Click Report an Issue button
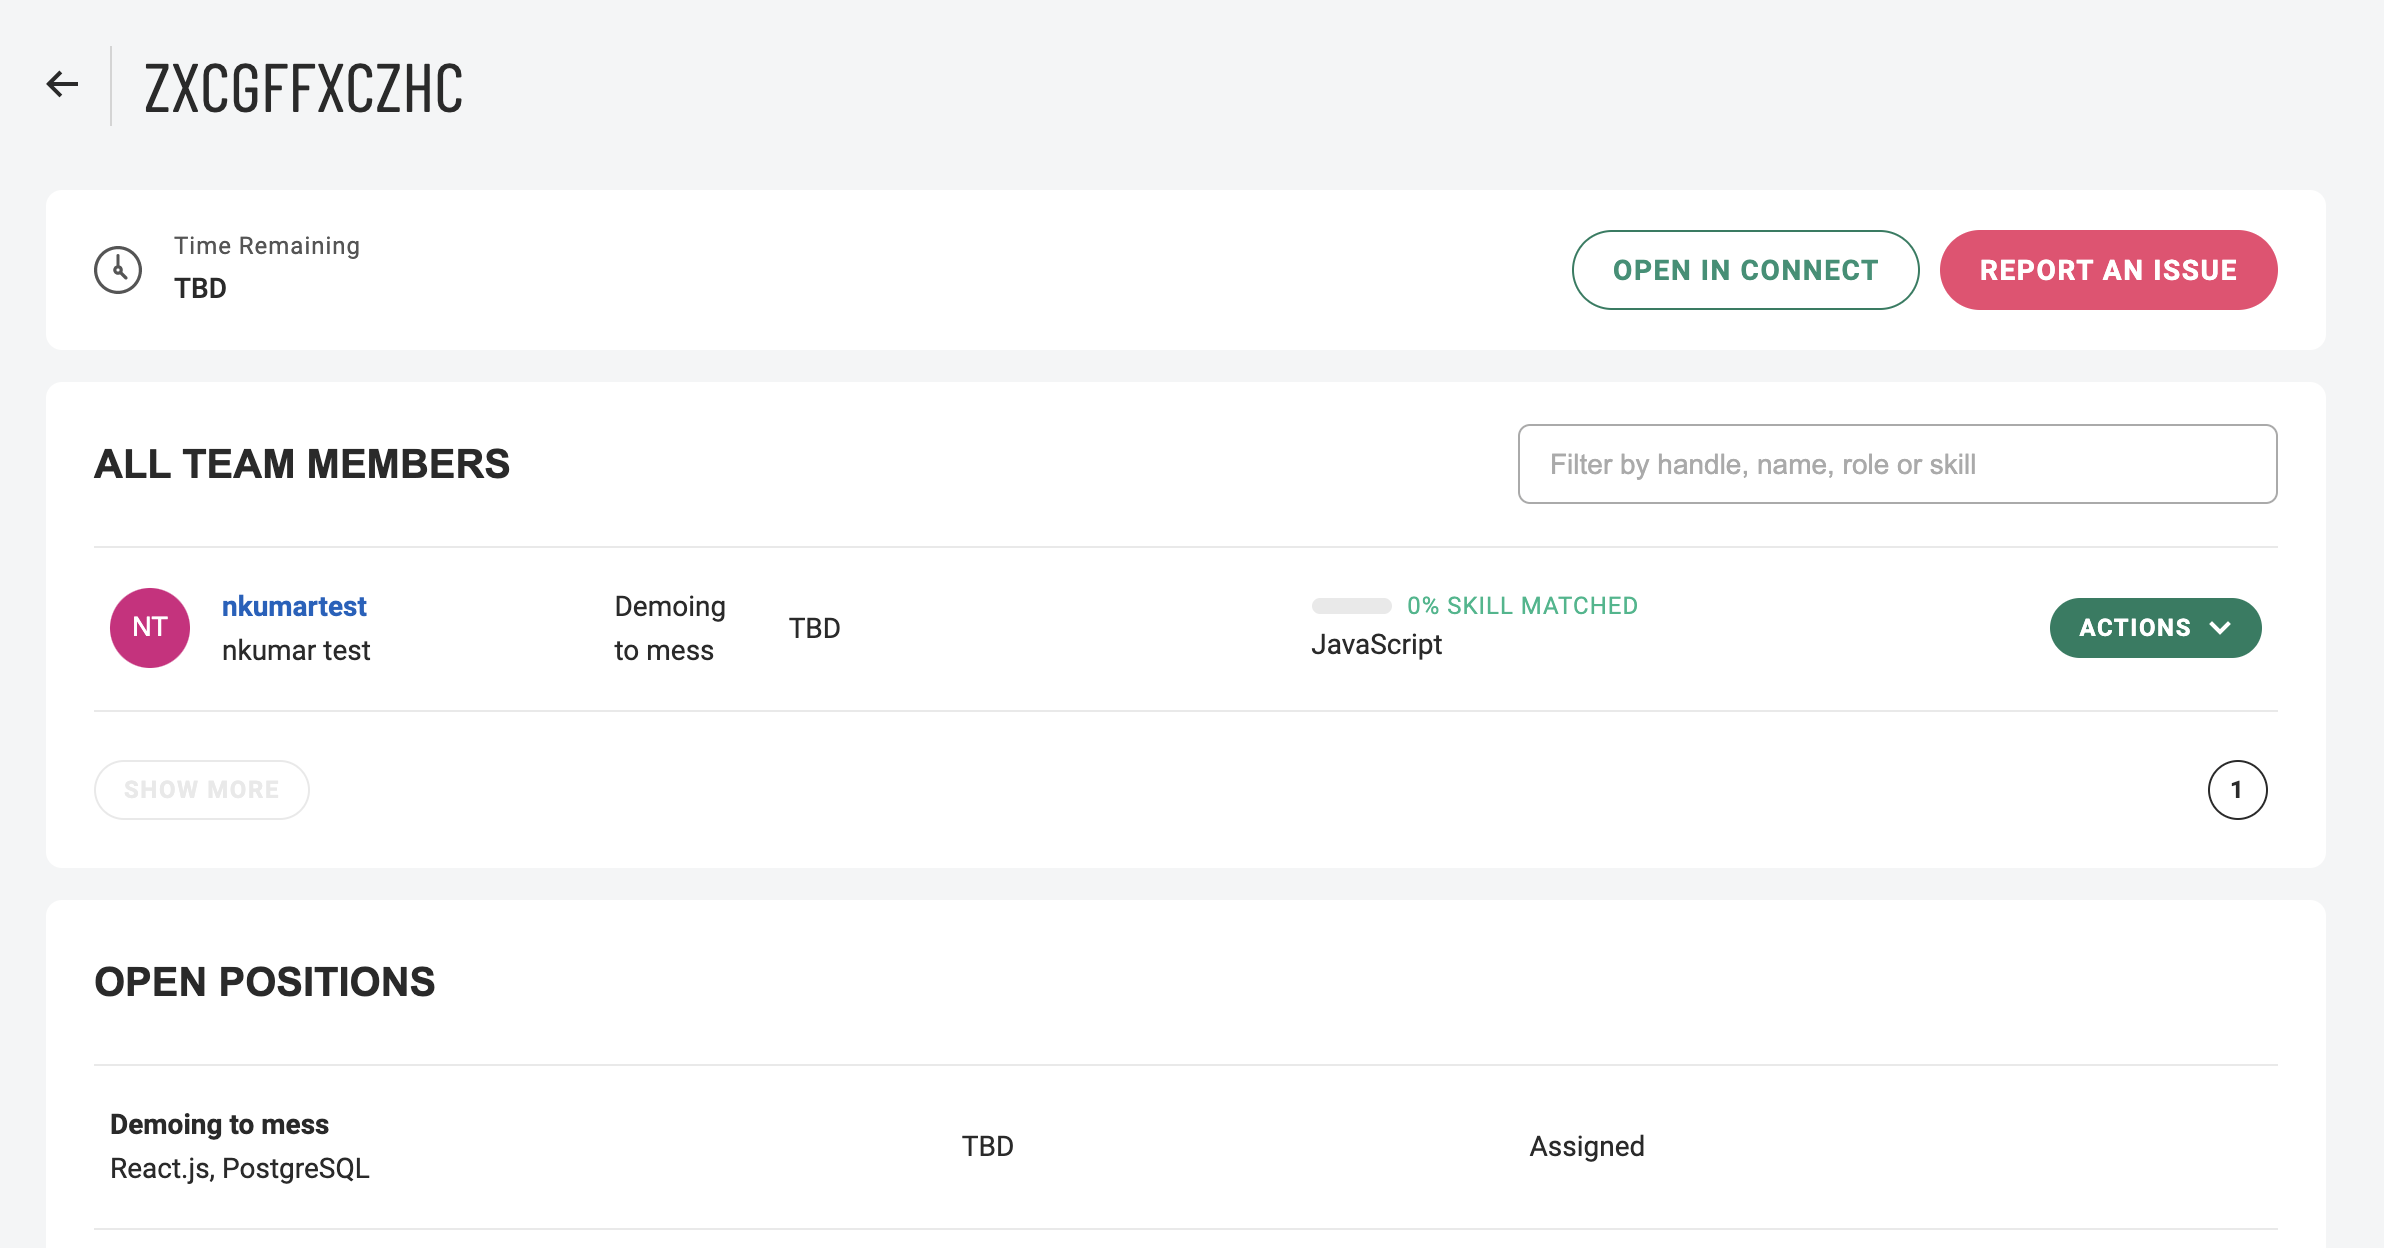This screenshot has height=1248, width=2384. (2108, 270)
